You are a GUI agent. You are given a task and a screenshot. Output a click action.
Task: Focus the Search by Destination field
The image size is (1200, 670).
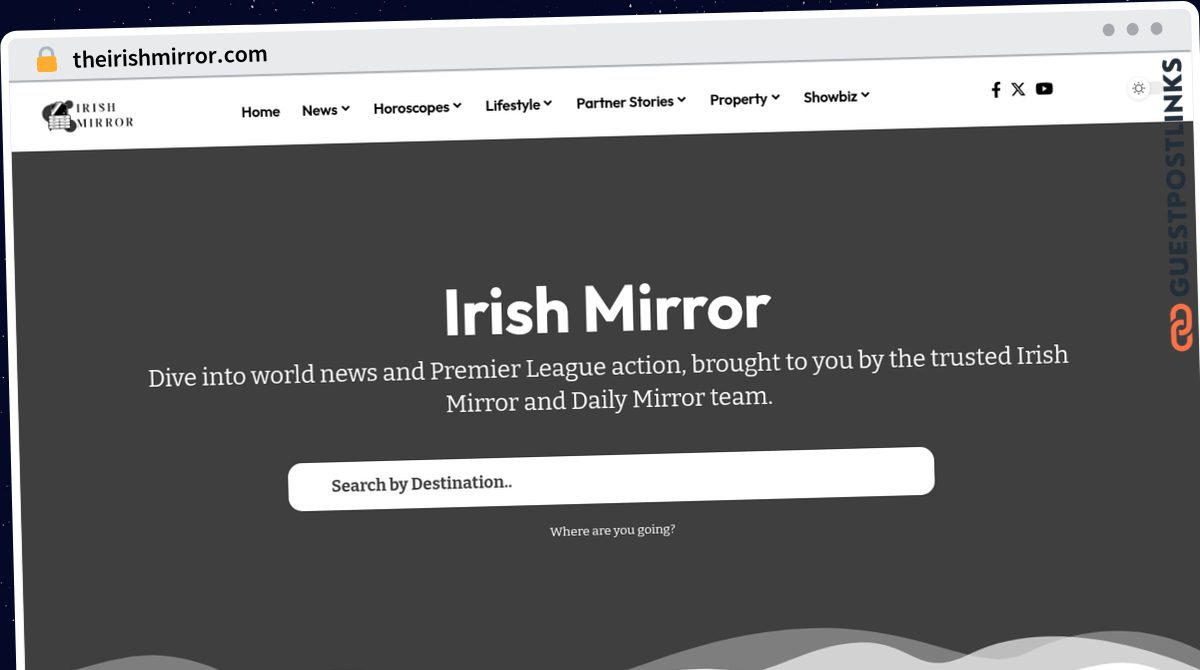(x=611, y=478)
